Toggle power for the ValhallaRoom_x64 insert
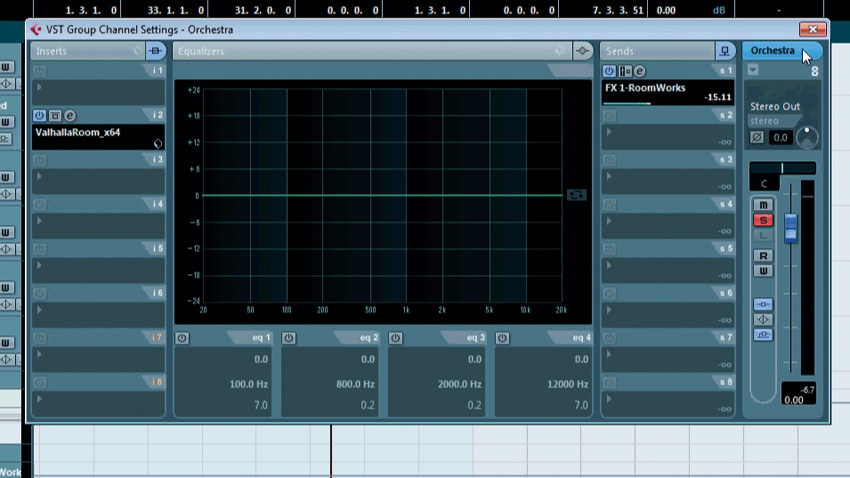Viewport: 850px width, 478px height. pyautogui.click(x=40, y=116)
